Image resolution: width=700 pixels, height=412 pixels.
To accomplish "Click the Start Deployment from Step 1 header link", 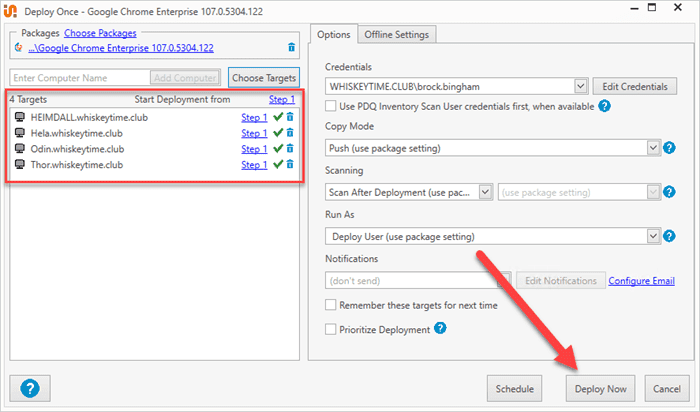I will coord(282,99).
